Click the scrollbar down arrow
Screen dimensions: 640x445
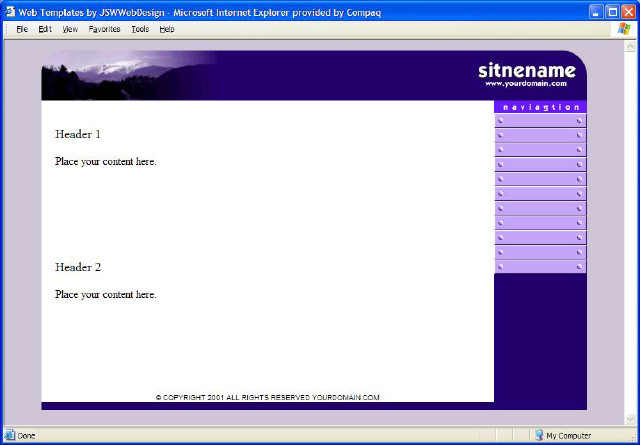[629, 419]
